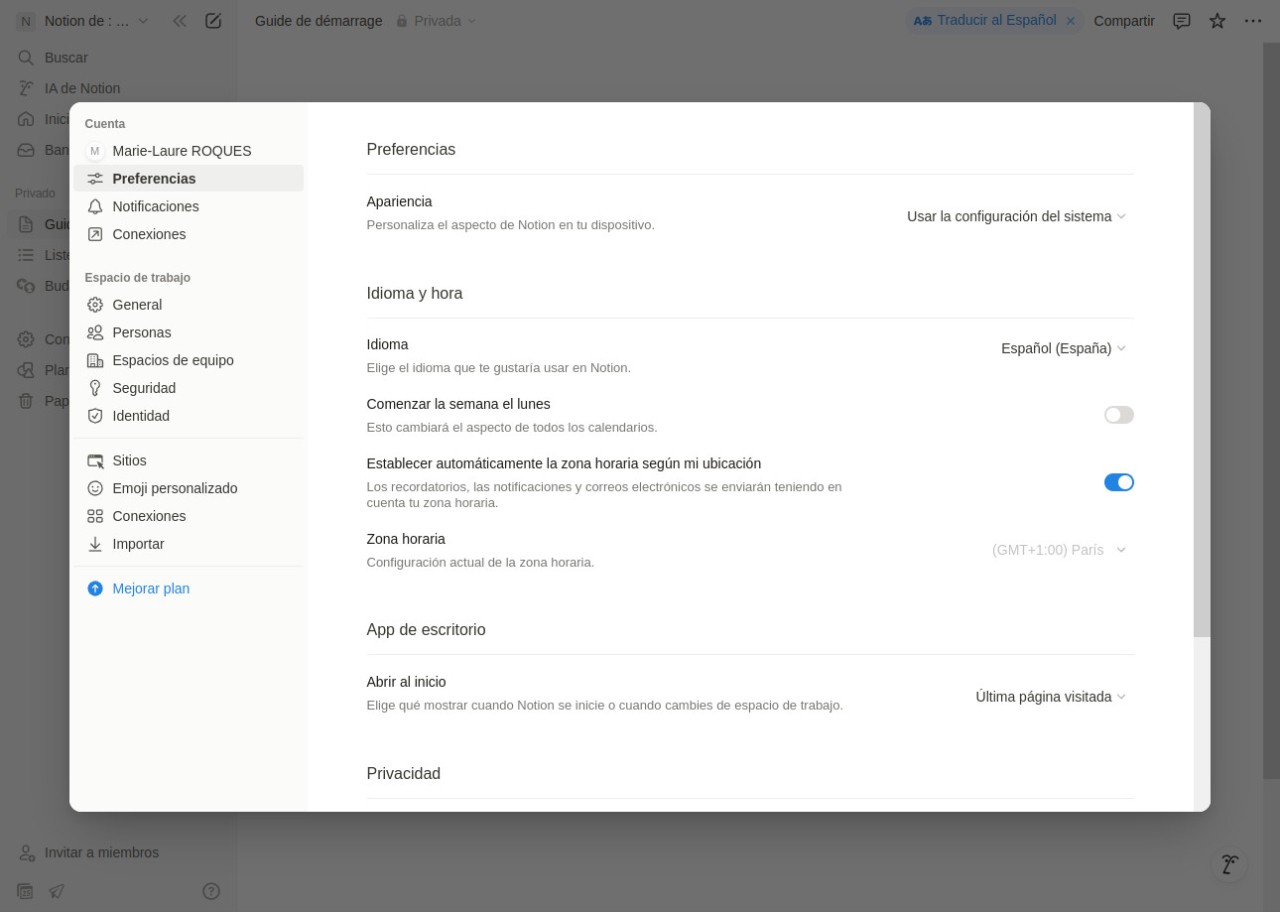The image size is (1280, 912).
Task: Click the Mejorar plan link
Action: (150, 589)
